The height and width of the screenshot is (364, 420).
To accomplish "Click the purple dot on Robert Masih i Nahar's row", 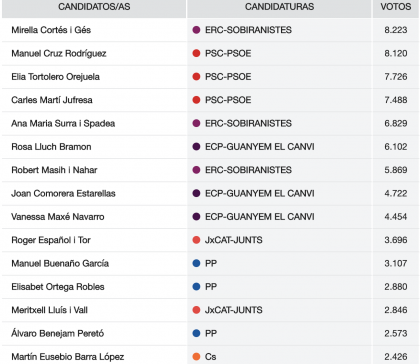I will [196, 170].
